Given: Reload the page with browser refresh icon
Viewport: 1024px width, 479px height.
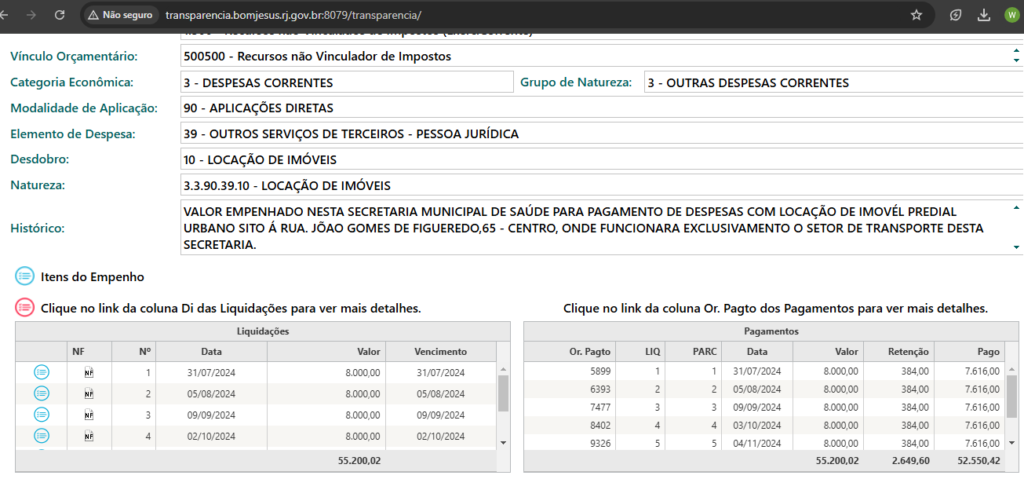Looking at the screenshot, I should tap(59, 14).
